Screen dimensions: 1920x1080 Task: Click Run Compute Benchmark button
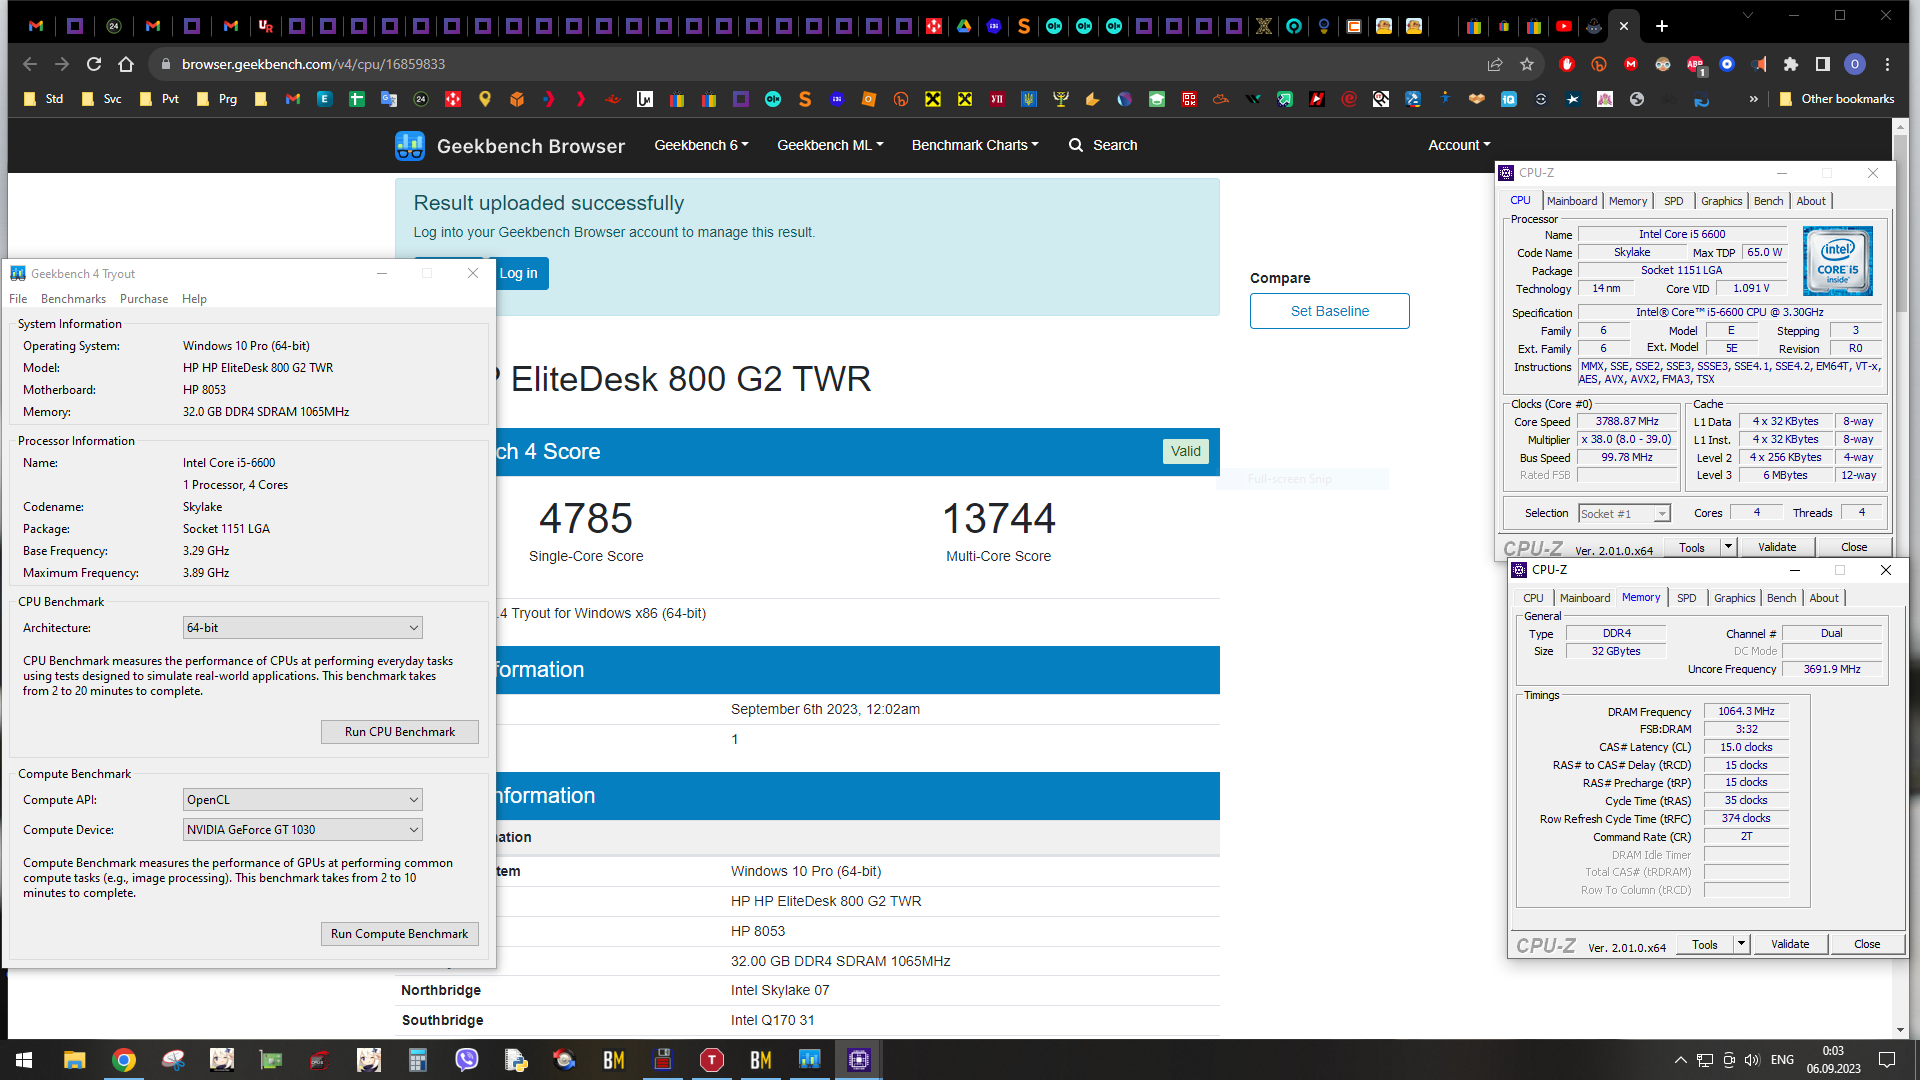pyautogui.click(x=399, y=934)
